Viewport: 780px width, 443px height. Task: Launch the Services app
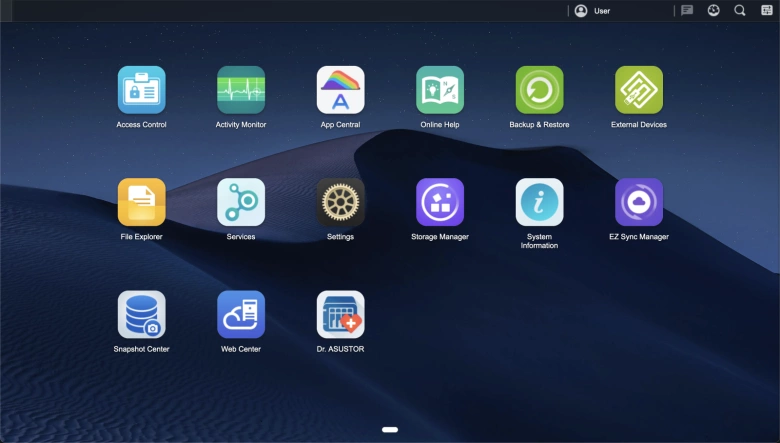coord(241,202)
